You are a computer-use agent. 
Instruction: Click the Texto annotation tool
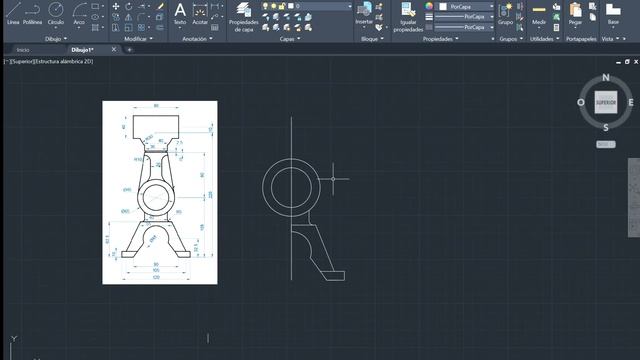pyautogui.click(x=180, y=13)
